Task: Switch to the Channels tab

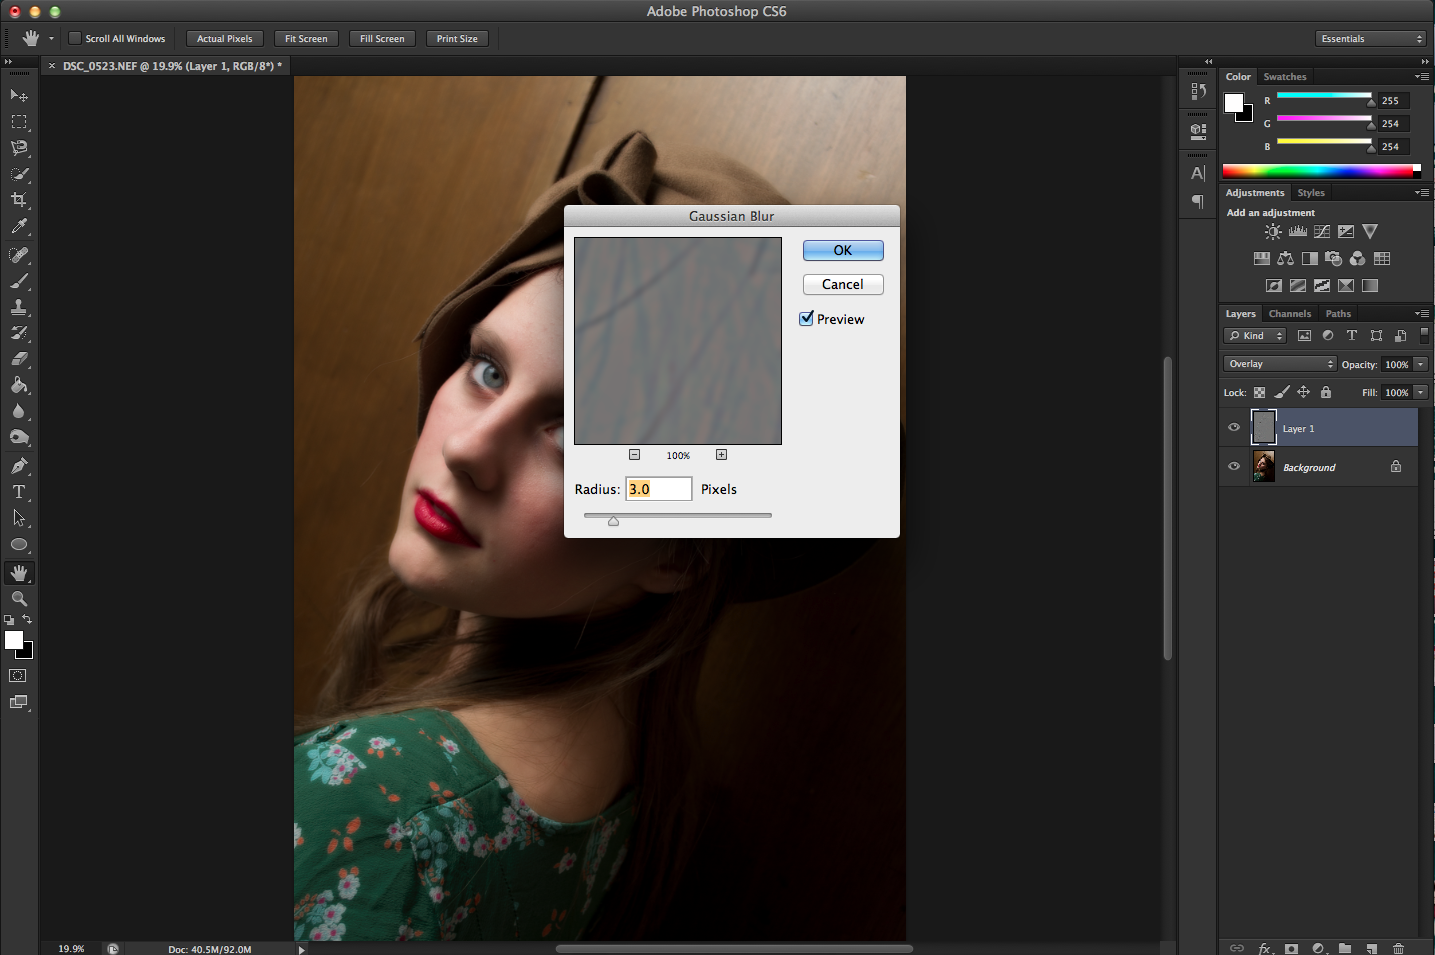Action: [x=1289, y=314]
